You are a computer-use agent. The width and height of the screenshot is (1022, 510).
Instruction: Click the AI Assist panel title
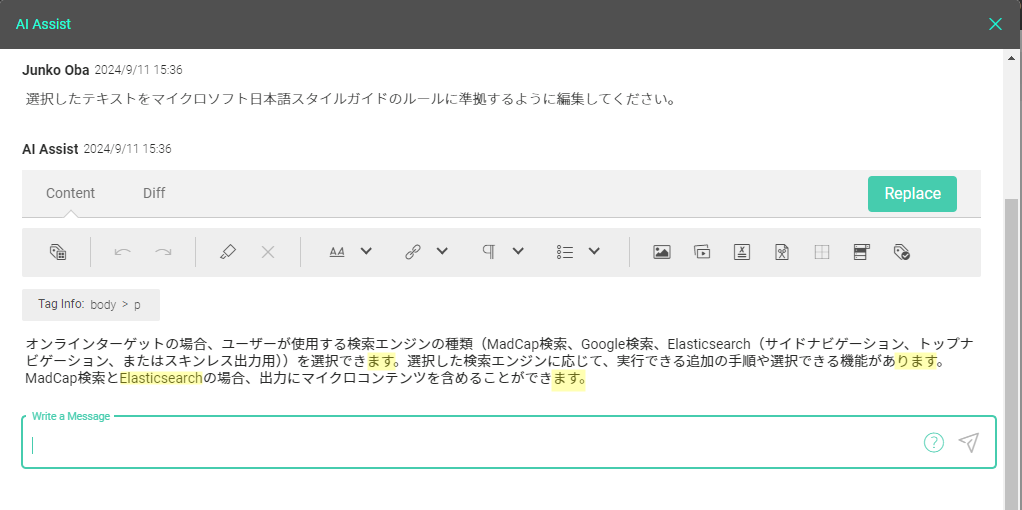coord(43,24)
